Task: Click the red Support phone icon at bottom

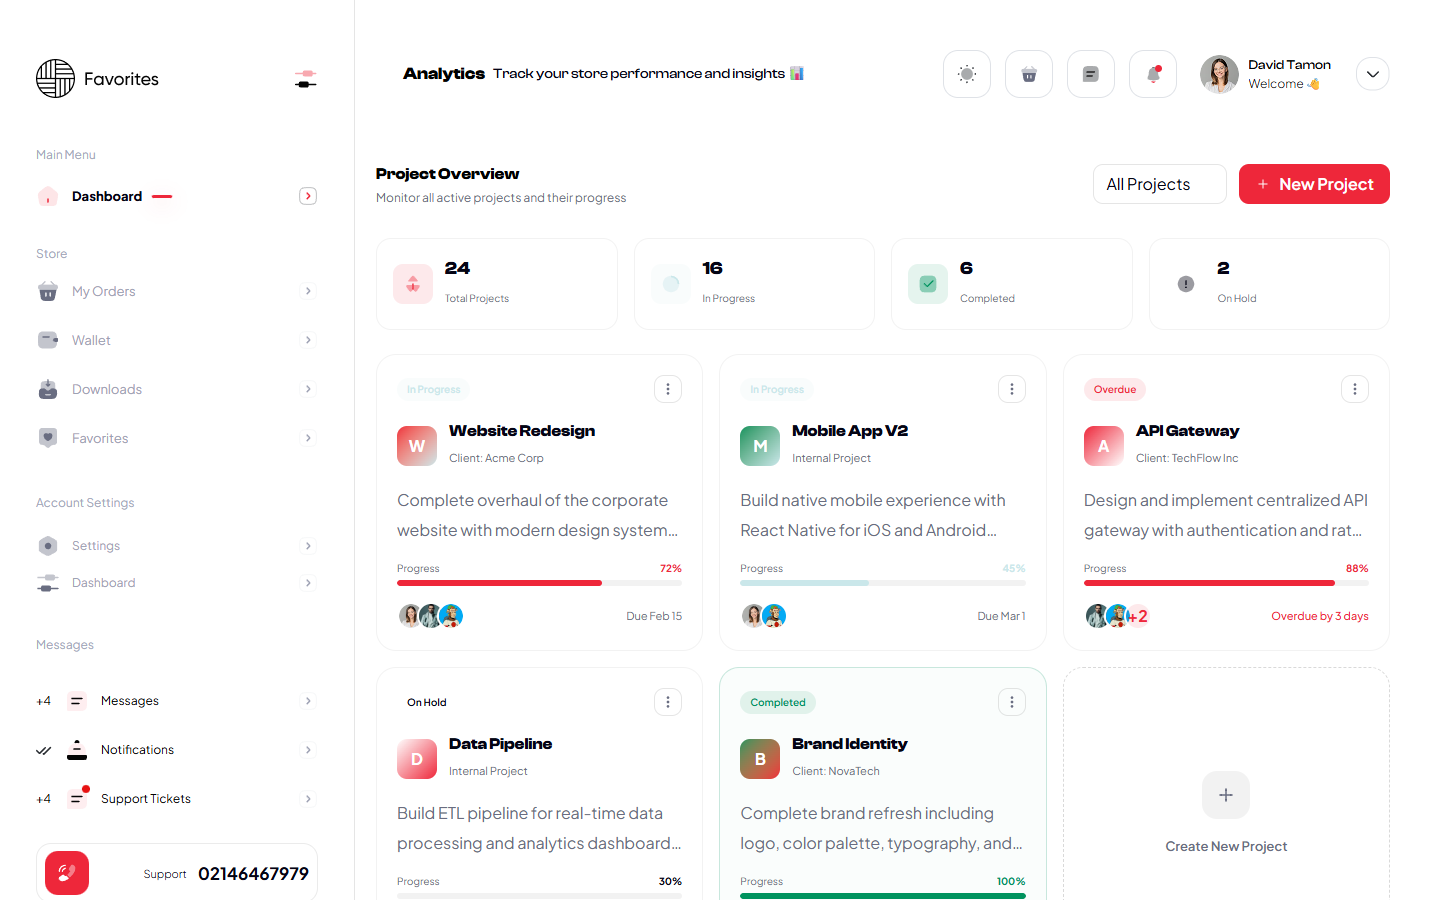Action: tap(66, 872)
